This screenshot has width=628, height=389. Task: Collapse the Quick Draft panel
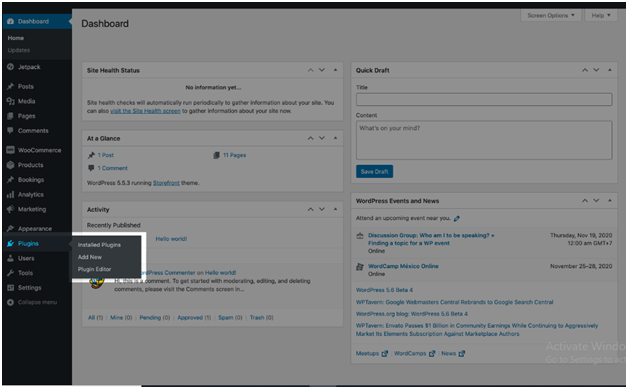(610, 70)
